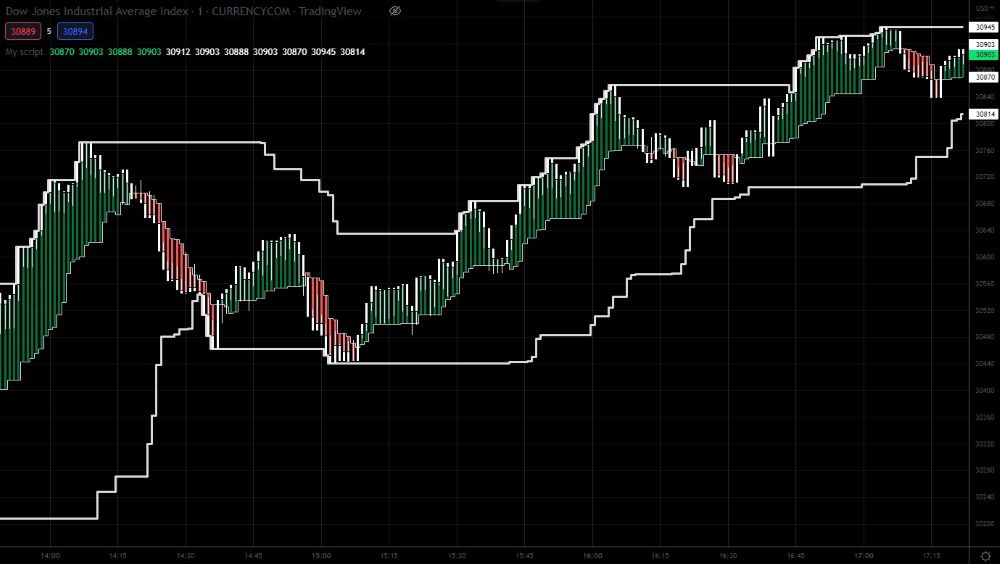Click the 30814 price label on the scale
1000x564 pixels.
coord(985,114)
